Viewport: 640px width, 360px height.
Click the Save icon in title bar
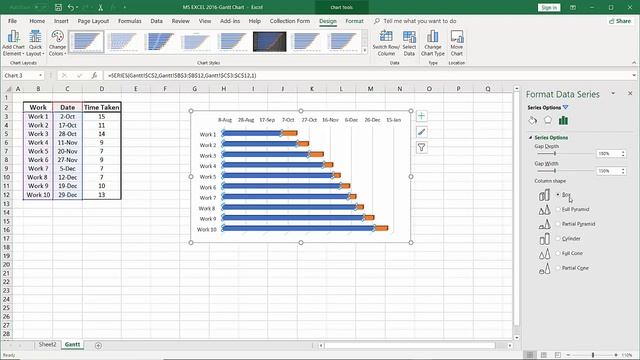pos(58,7)
